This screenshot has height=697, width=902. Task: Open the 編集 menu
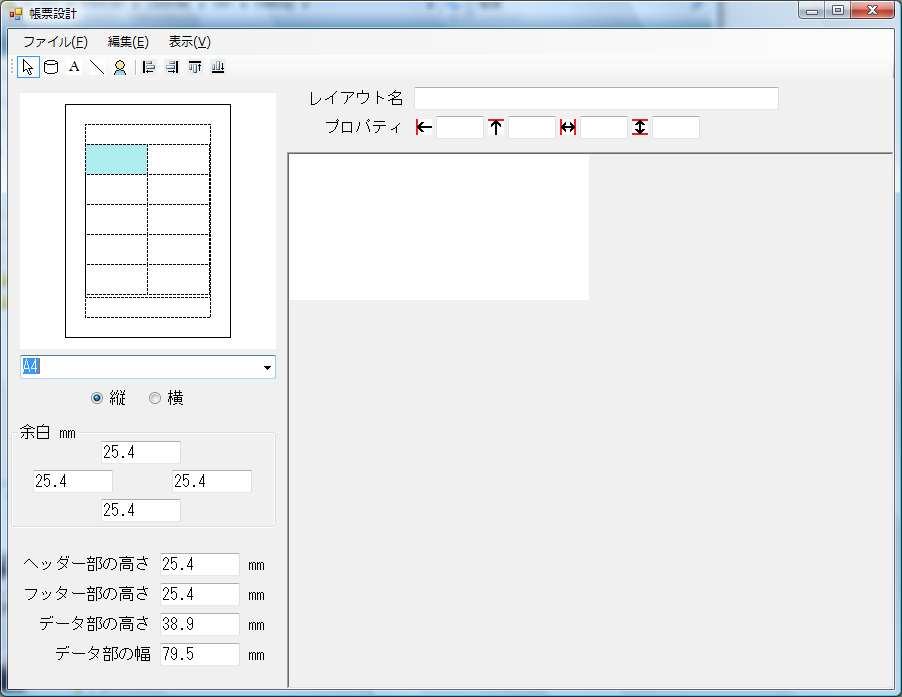[128, 42]
